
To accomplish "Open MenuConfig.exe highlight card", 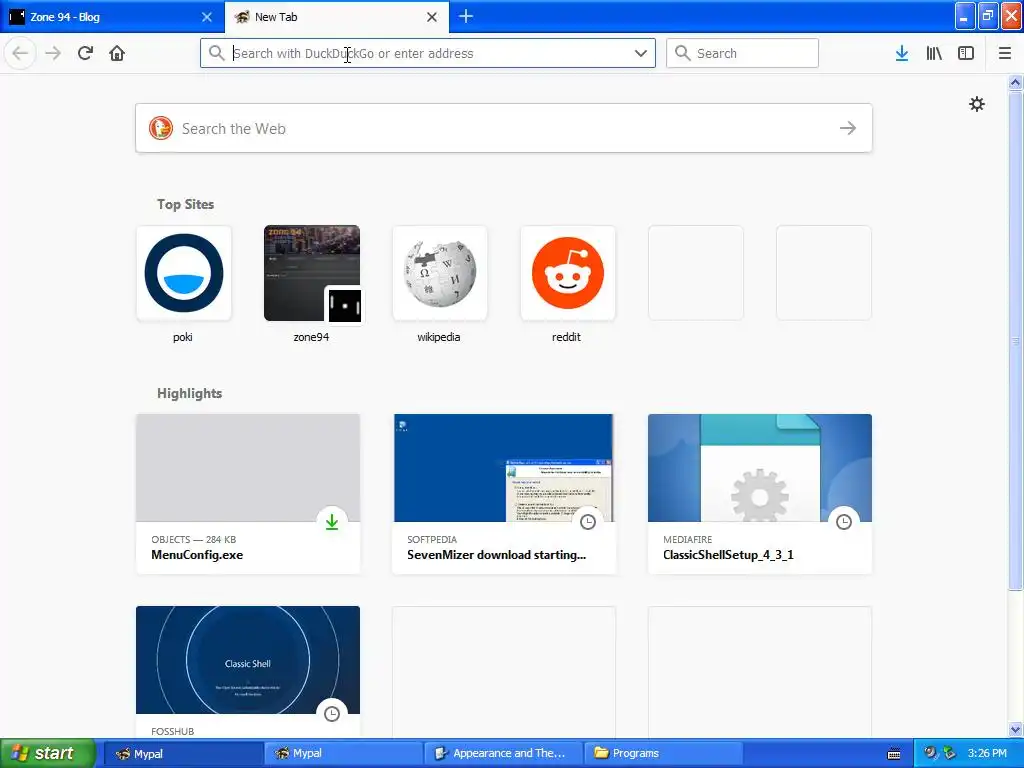I will click(x=248, y=494).
